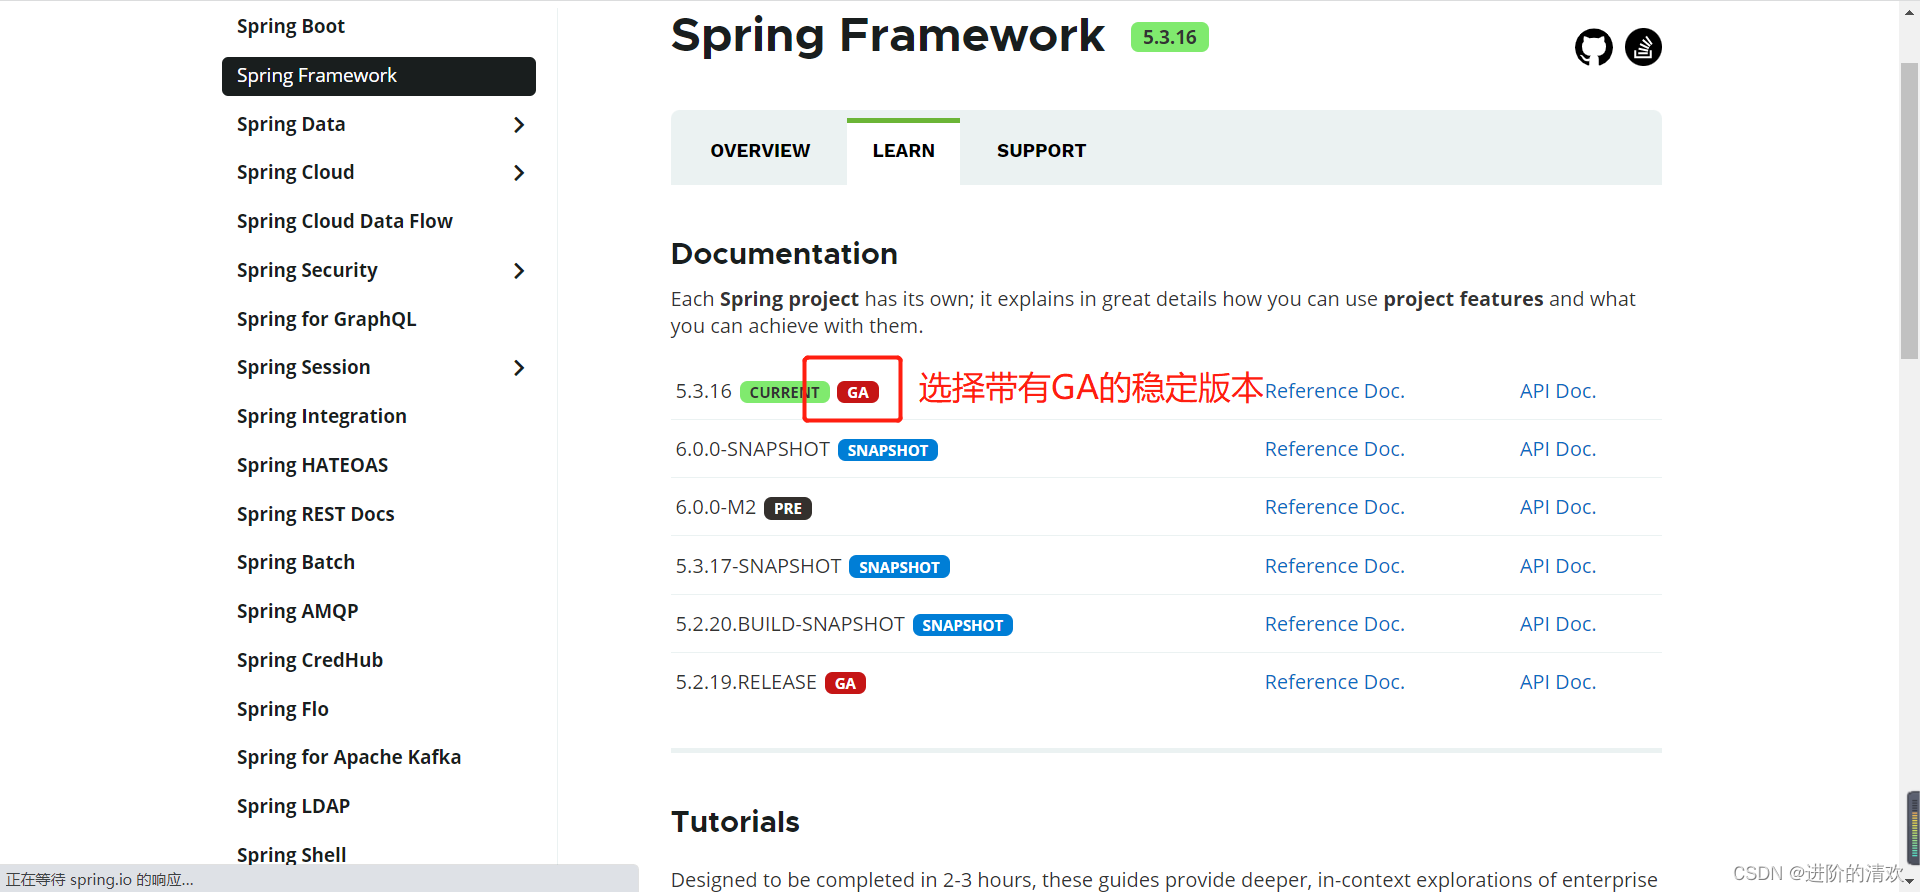1920x892 pixels.
Task: Open Reference Doc. for 6.0.0-M2
Action: (1334, 508)
